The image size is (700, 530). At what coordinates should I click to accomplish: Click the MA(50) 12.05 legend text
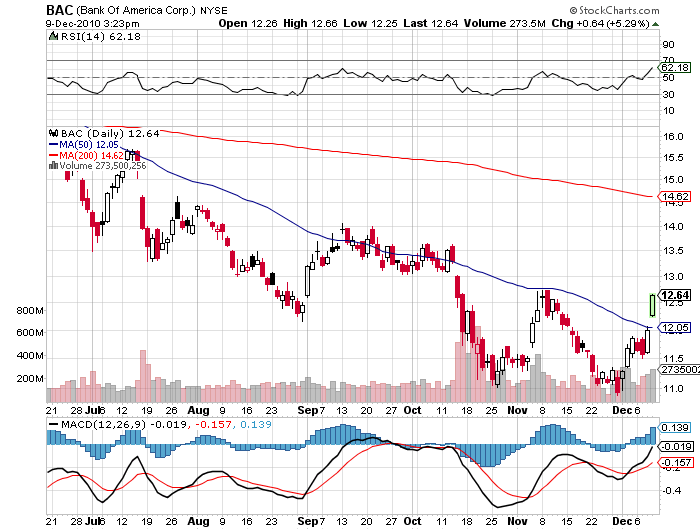click(89, 145)
